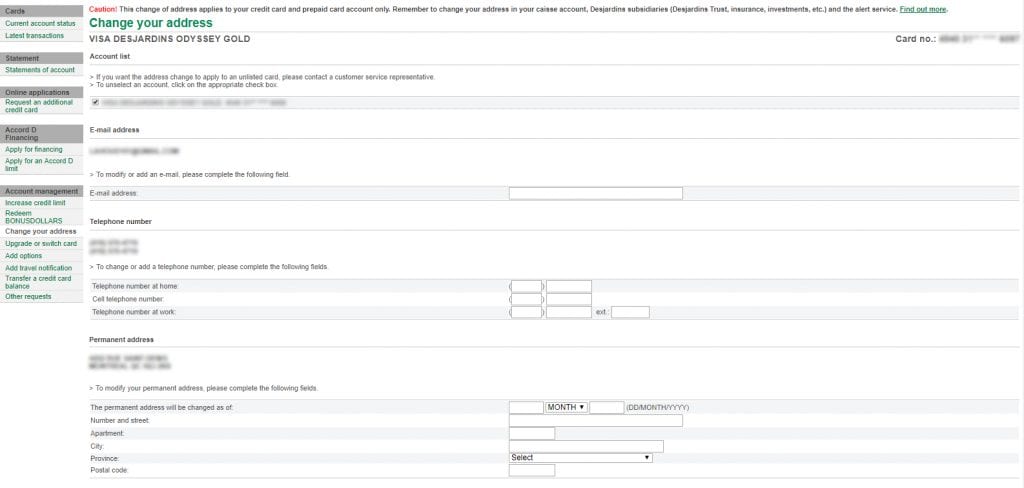Open Add travel notification
This screenshot has height=488, width=1024.
[39, 268]
